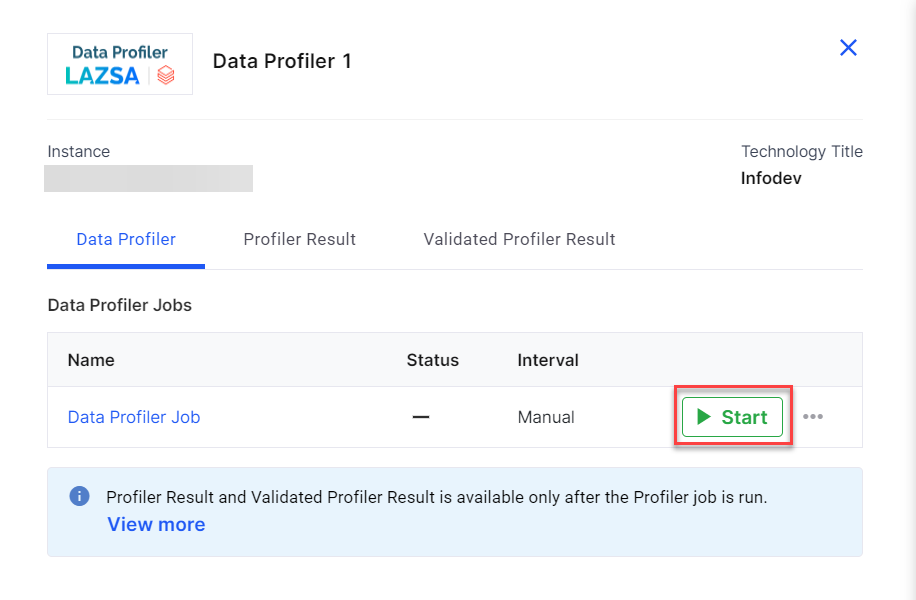Select the Data Profiler tab
This screenshot has height=600, width=916.
pos(126,239)
